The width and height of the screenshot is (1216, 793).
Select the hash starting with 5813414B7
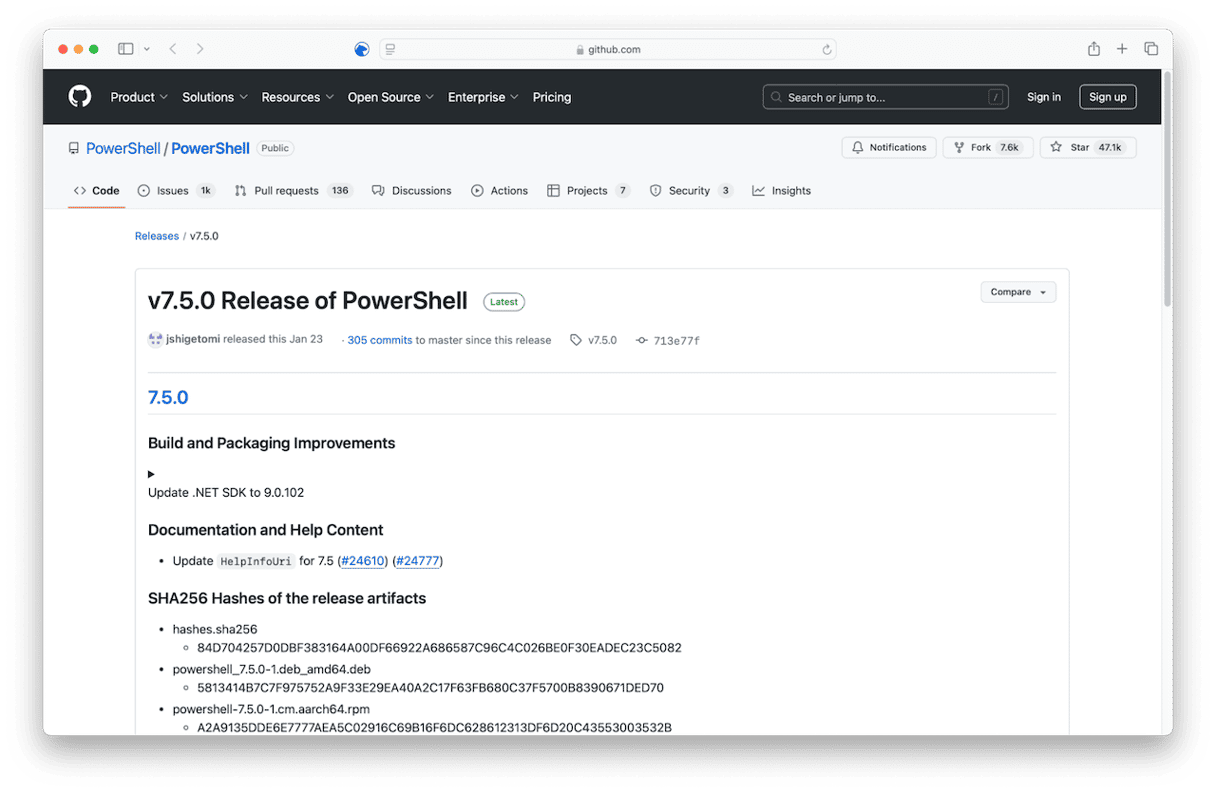click(x=431, y=688)
